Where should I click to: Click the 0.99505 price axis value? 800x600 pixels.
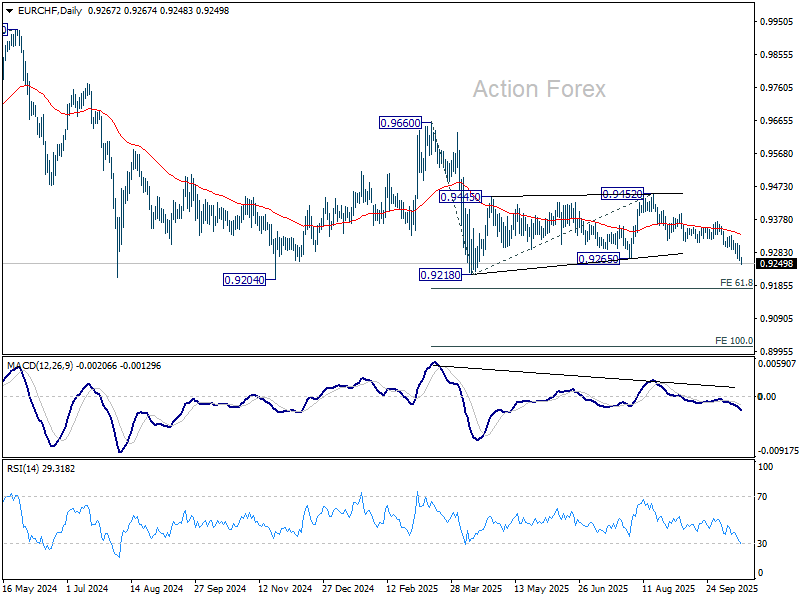pyautogui.click(x=777, y=21)
